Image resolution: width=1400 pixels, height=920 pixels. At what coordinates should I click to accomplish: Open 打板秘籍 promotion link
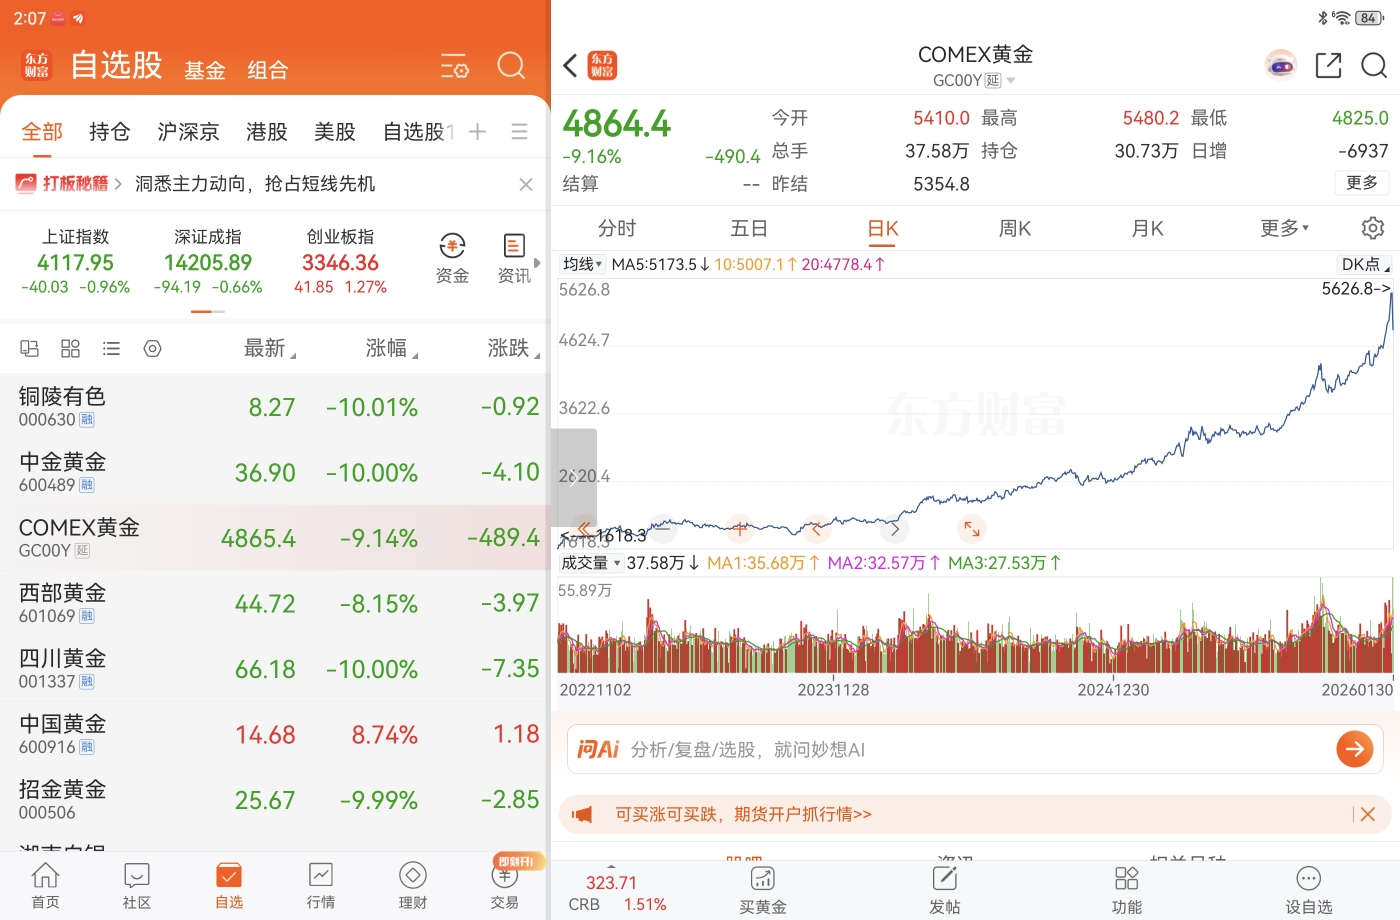(x=68, y=183)
